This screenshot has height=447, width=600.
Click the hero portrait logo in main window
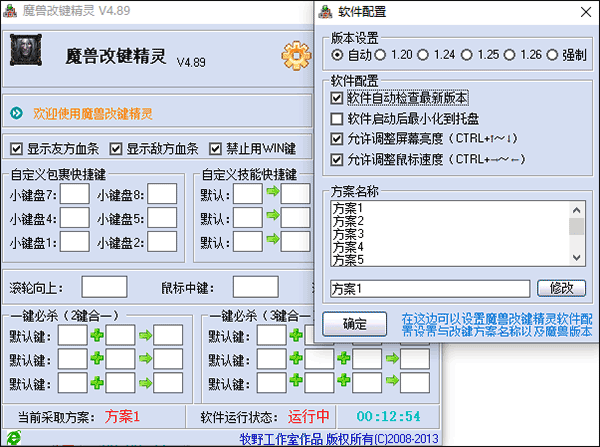pos(26,50)
